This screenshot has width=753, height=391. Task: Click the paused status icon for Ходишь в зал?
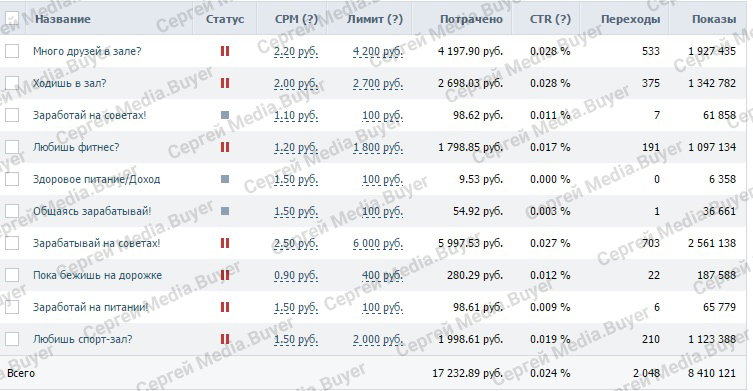tap(225, 83)
